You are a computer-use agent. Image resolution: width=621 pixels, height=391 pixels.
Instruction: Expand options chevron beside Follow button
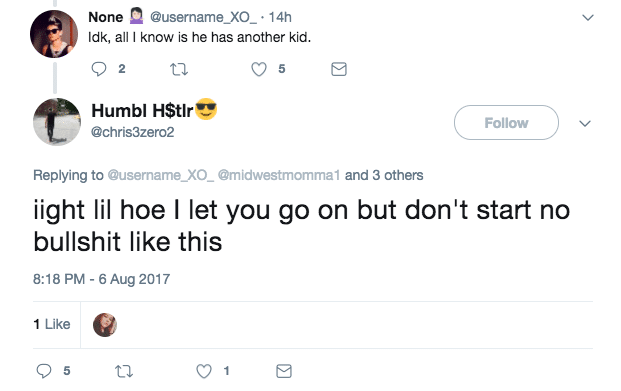pos(585,124)
